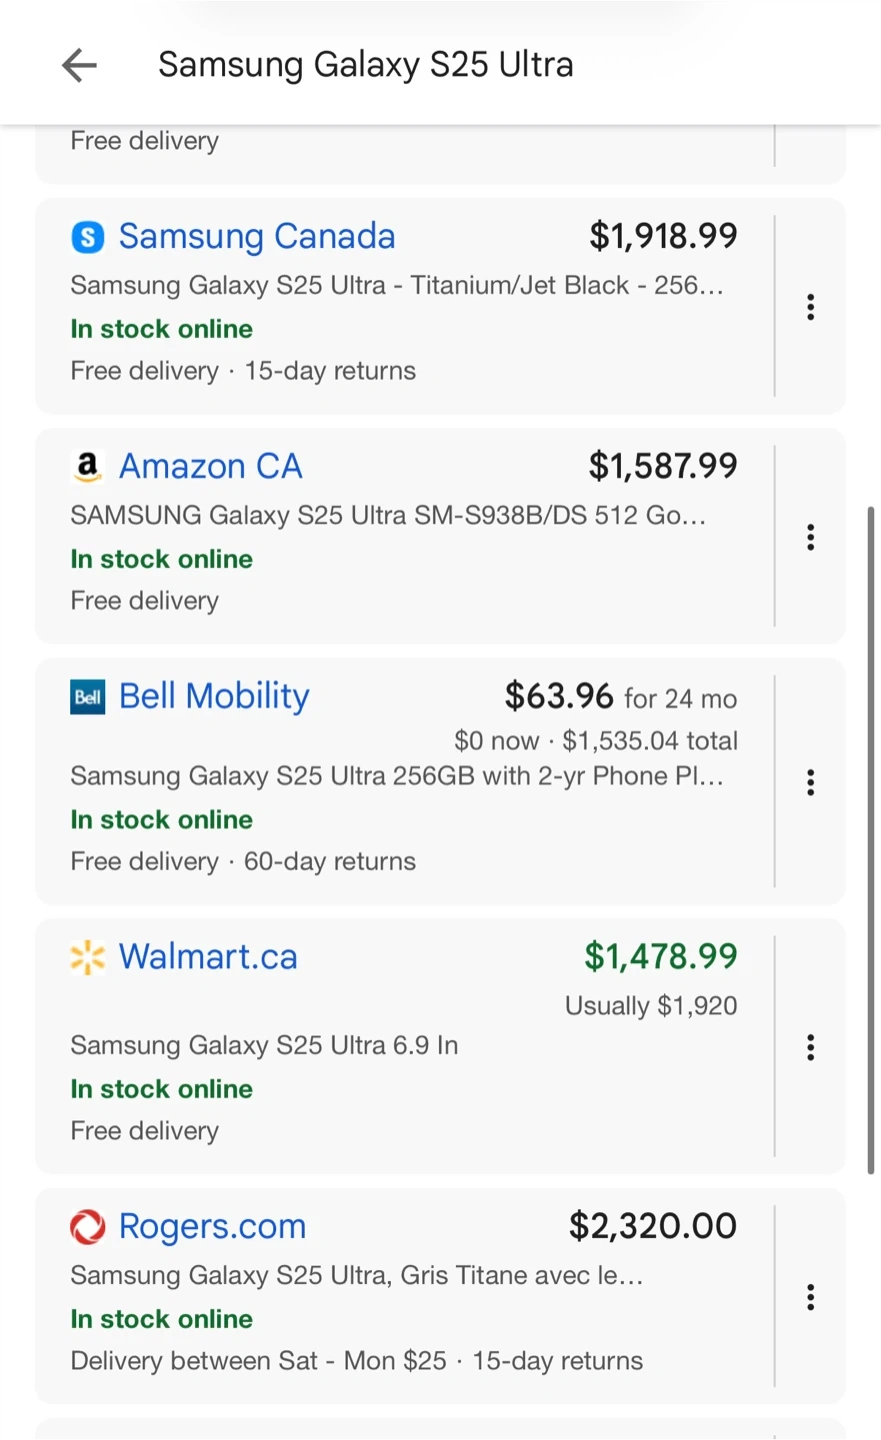Click the Rogers.com red logo

(x=88, y=1227)
